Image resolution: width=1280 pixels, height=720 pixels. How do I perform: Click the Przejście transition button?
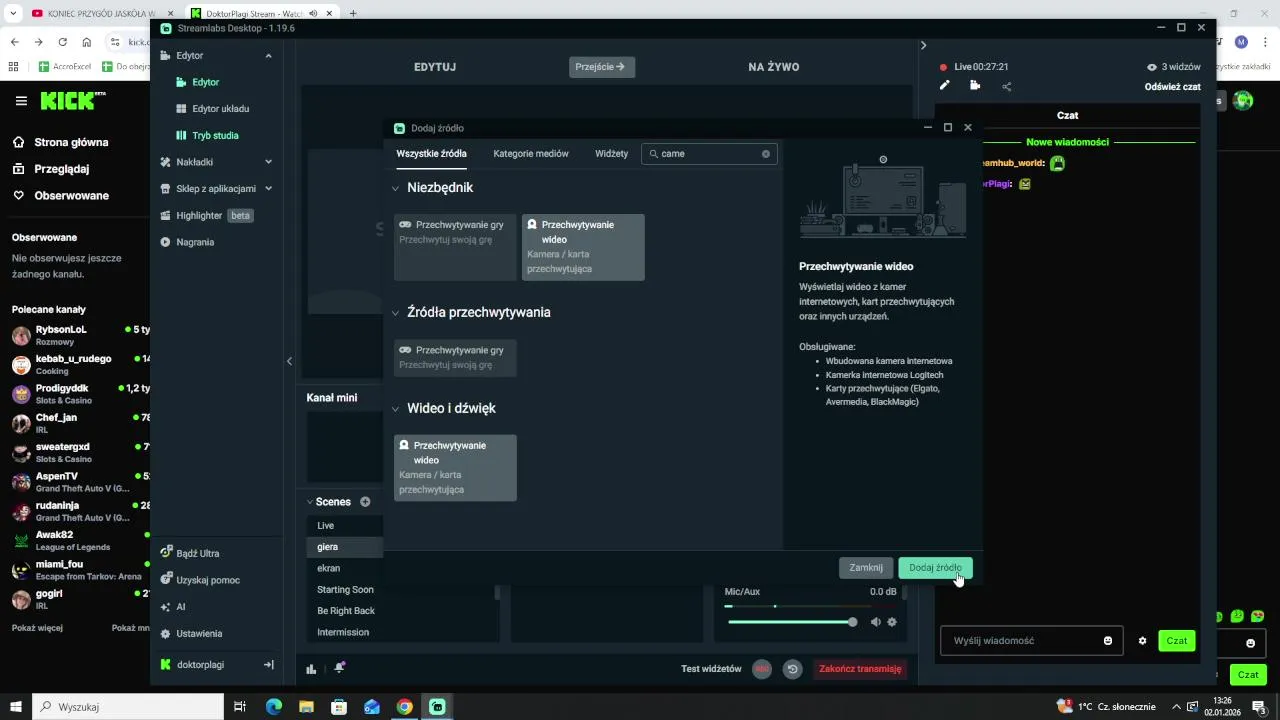click(601, 67)
